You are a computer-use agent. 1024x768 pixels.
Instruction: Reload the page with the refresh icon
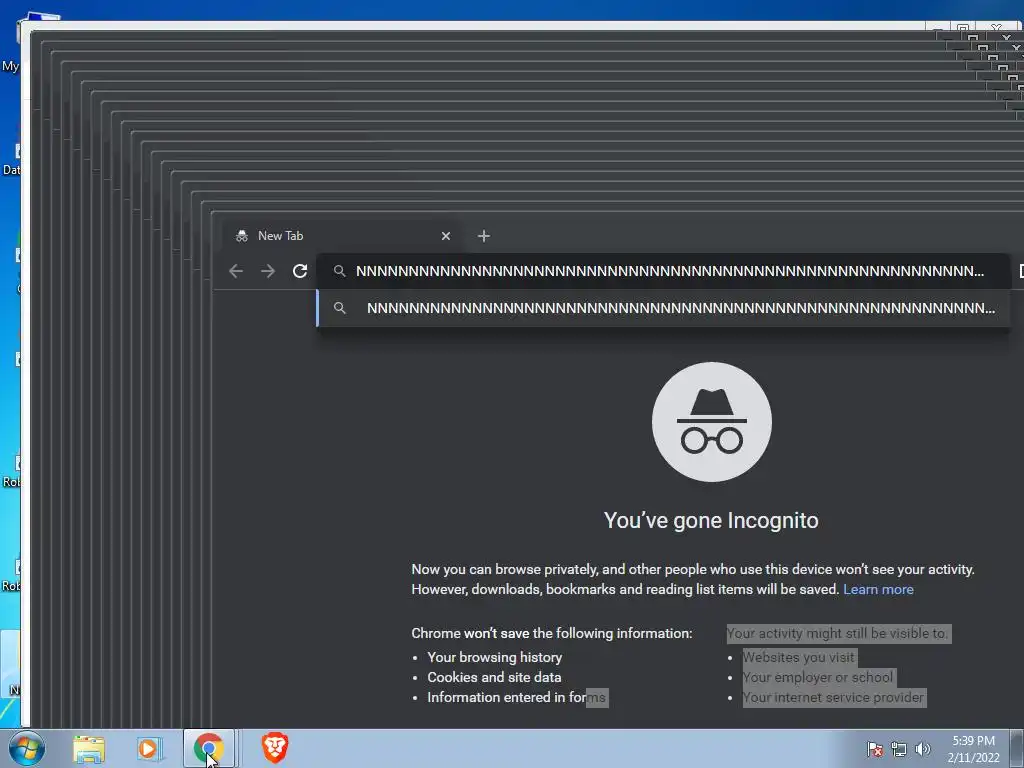300,271
